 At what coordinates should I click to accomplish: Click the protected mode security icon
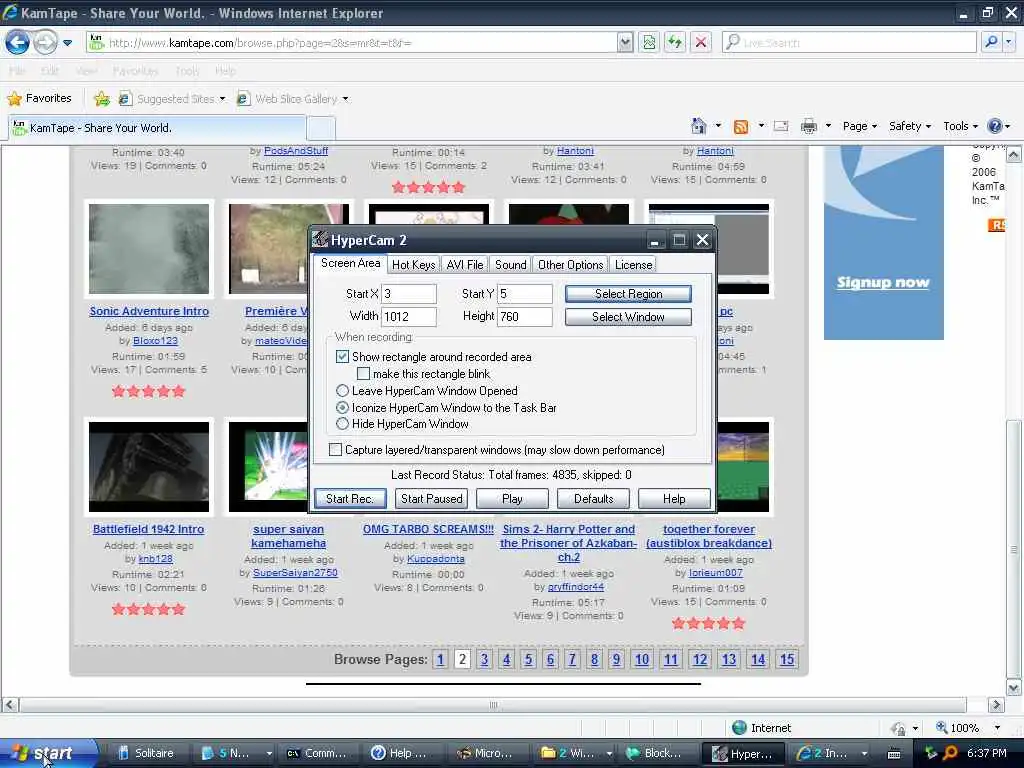pyautogui.click(x=899, y=728)
